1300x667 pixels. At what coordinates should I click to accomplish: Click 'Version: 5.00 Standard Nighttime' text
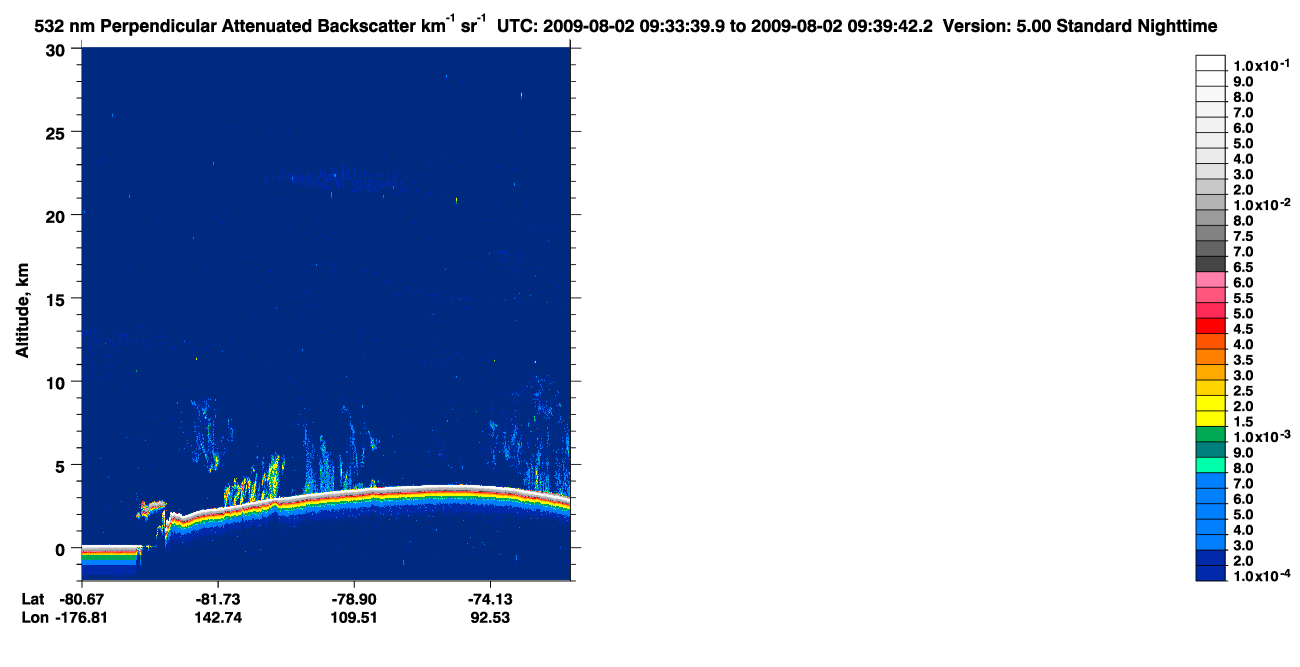[1081, 25]
